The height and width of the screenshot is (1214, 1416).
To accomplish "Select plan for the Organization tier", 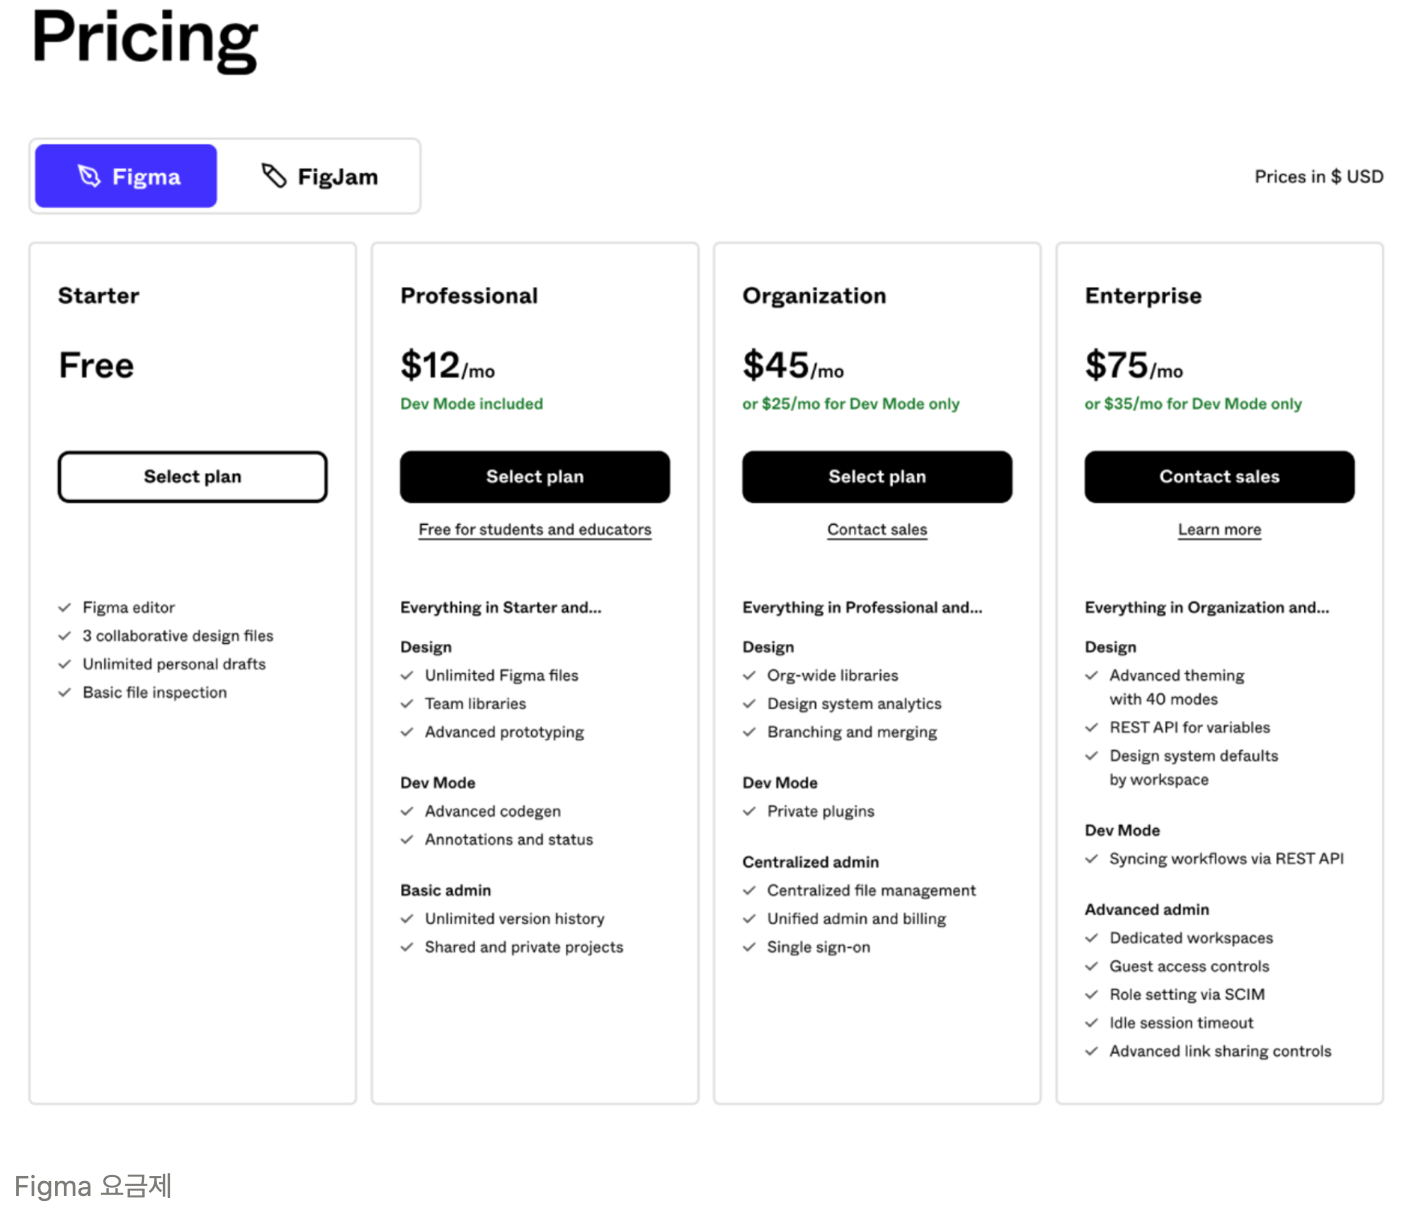I will click(876, 477).
